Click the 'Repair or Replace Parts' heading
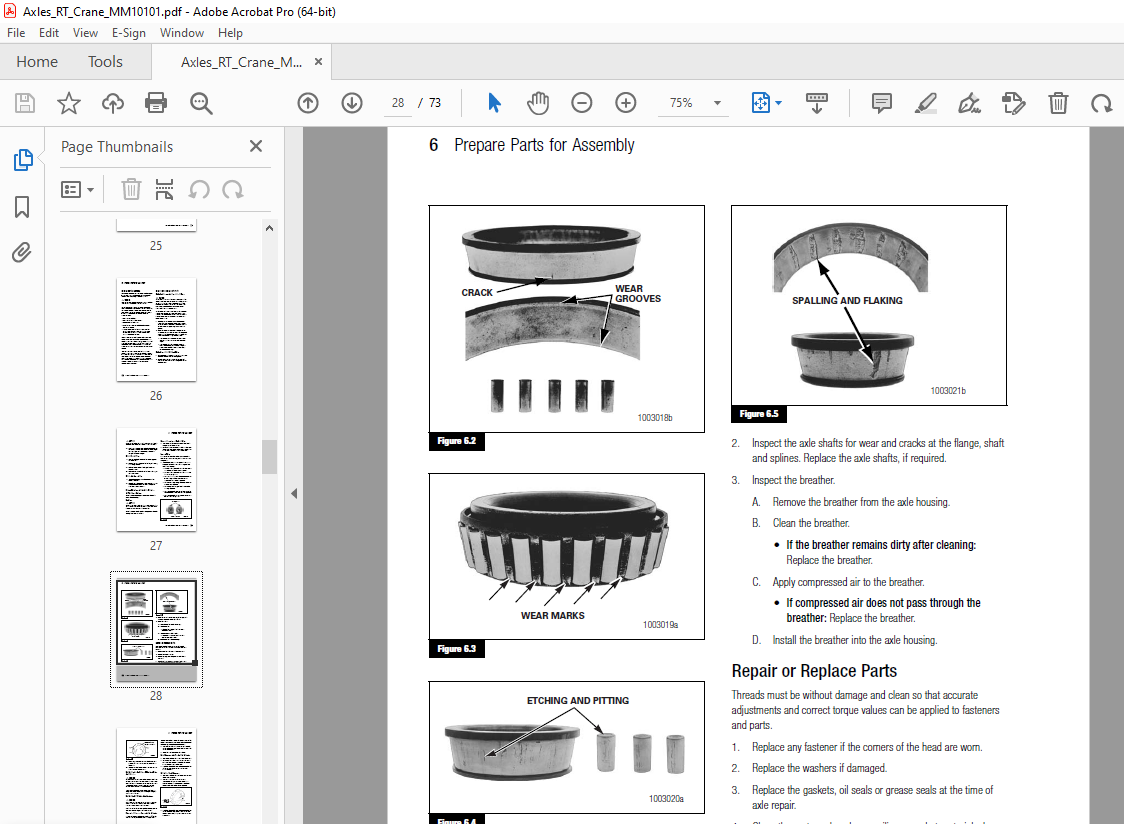This screenshot has width=1124, height=824. pyautogui.click(x=814, y=671)
